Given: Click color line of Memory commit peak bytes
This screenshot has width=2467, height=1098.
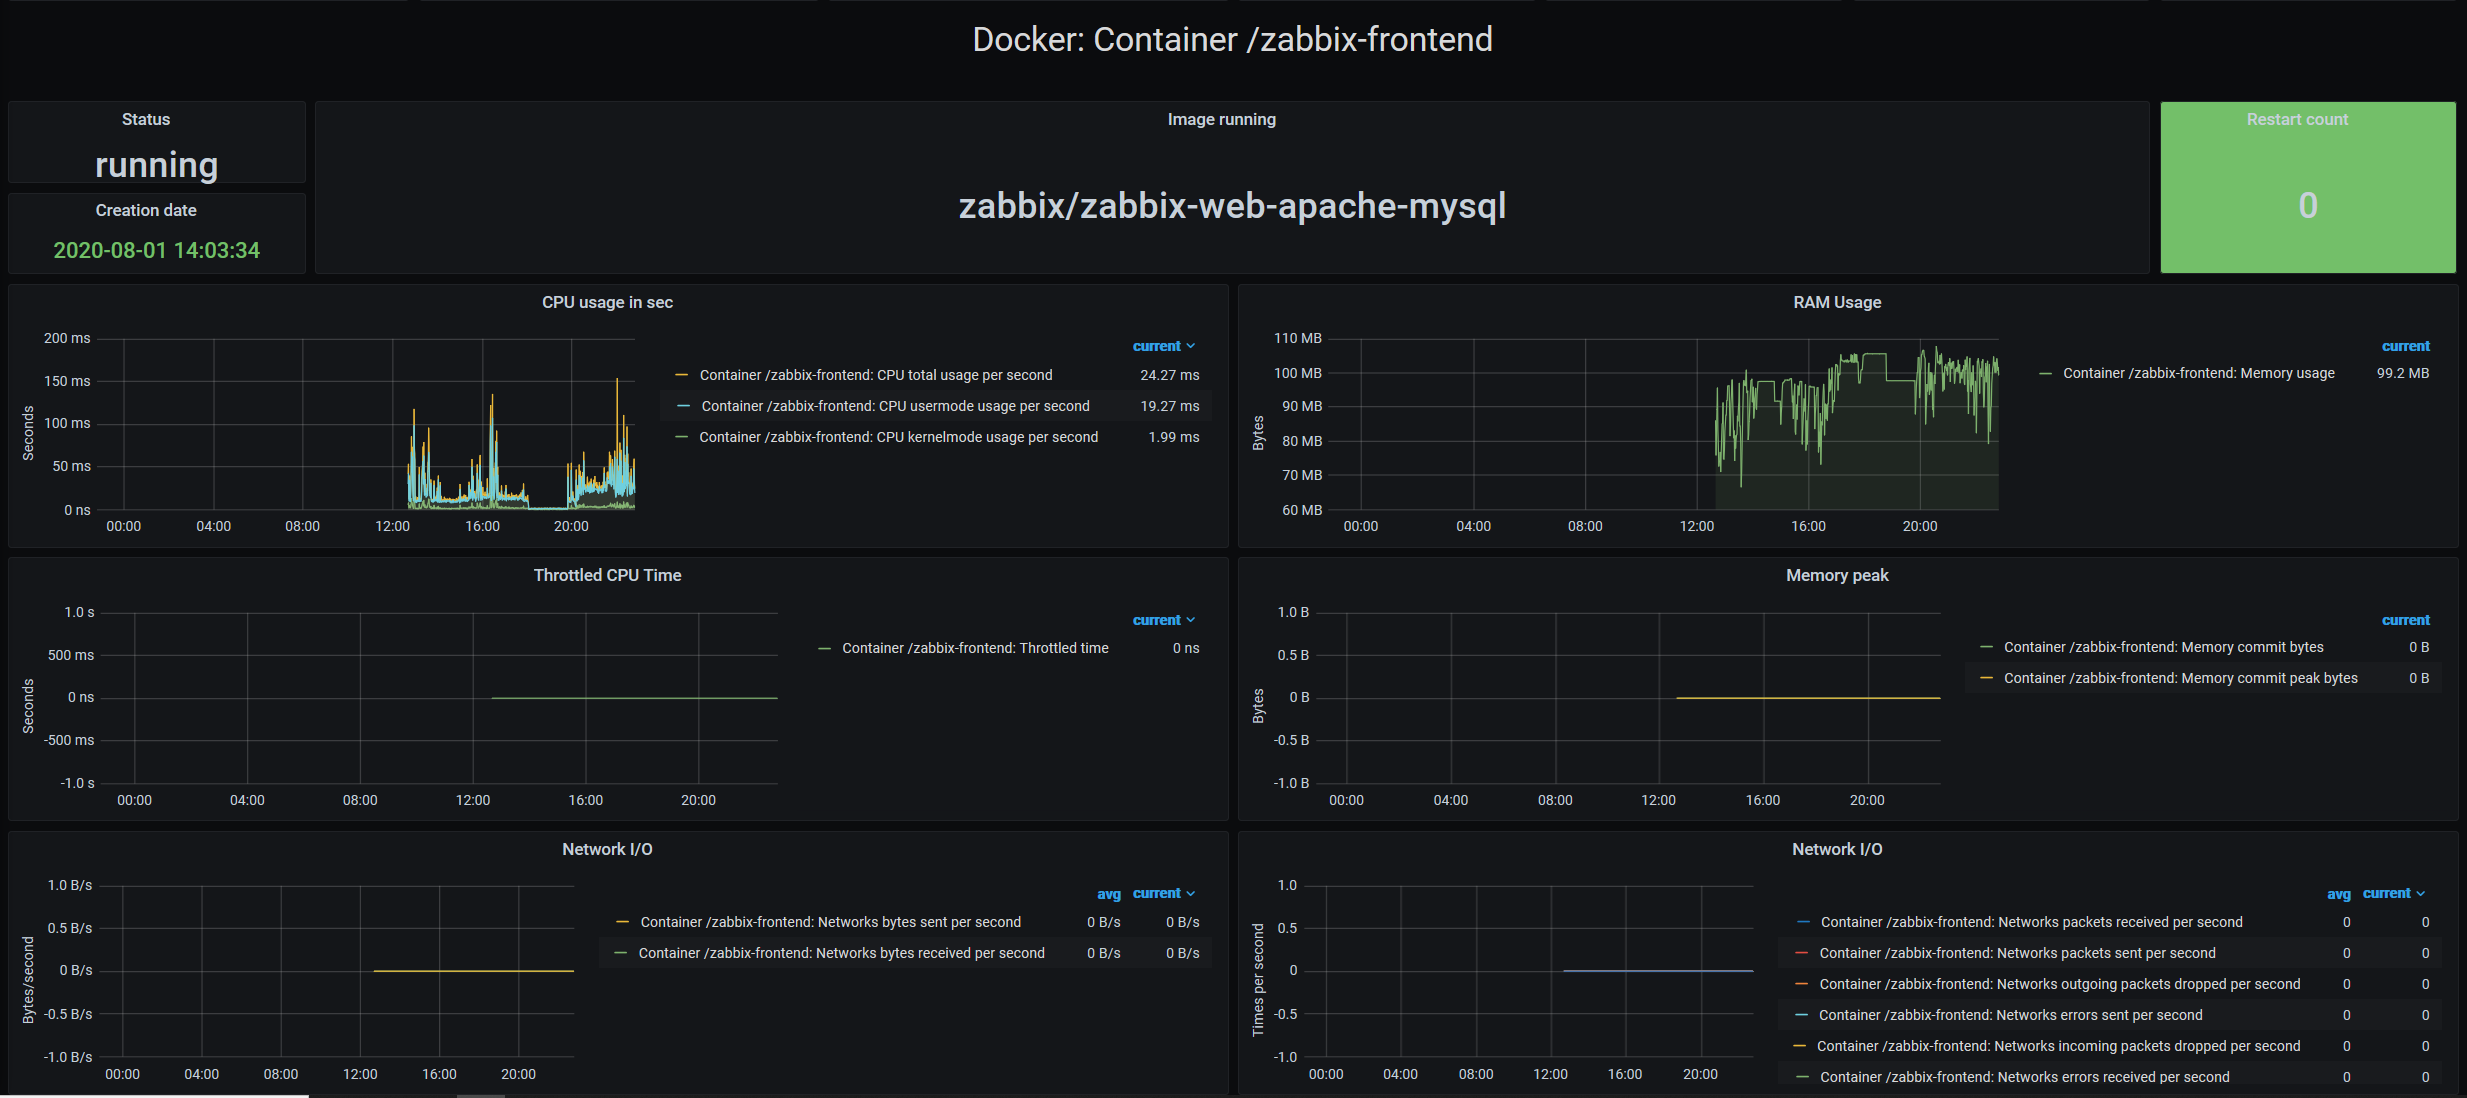Looking at the screenshot, I should [1986, 678].
